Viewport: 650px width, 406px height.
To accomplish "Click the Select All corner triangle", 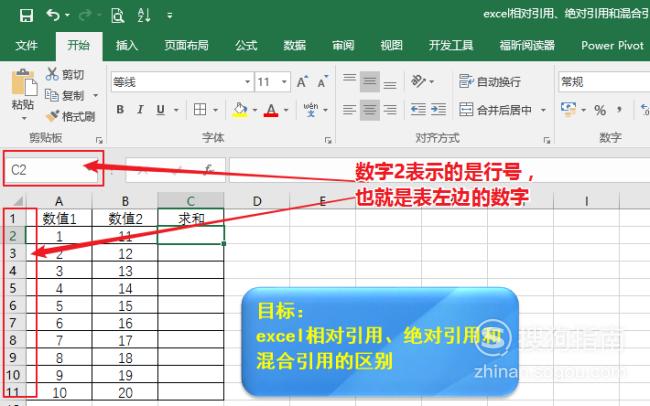I will tap(16, 201).
